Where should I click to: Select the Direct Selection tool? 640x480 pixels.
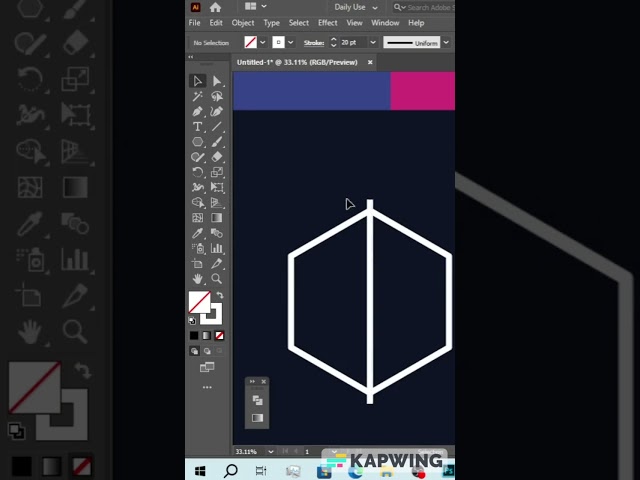tap(217, 81)
